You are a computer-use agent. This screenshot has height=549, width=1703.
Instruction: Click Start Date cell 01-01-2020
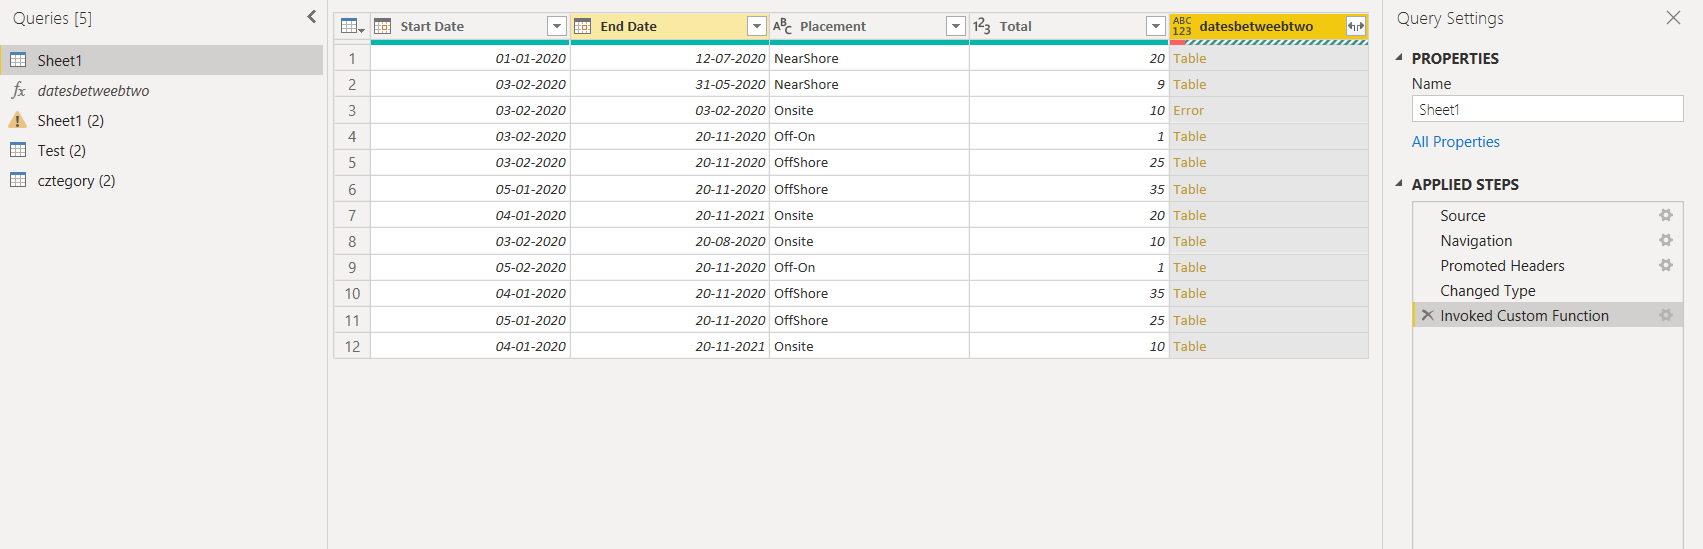[x=470, y=58]
